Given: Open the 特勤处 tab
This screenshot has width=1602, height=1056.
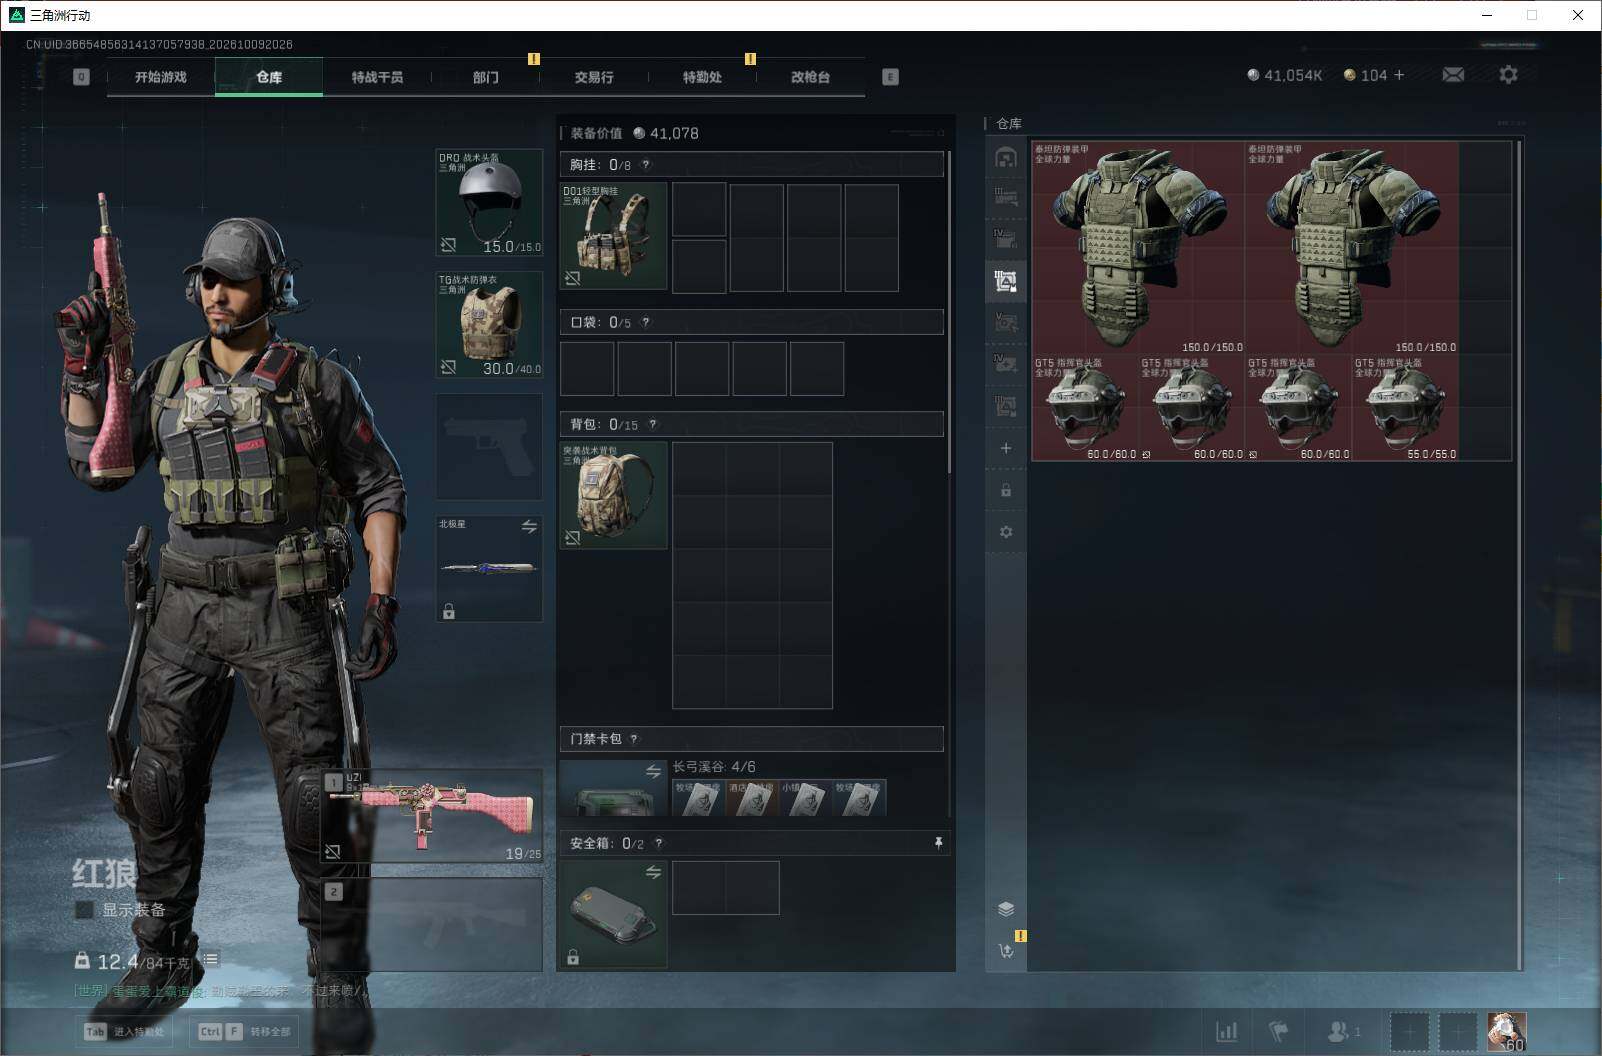Looking at the screenshot, I should coord(702,77).
